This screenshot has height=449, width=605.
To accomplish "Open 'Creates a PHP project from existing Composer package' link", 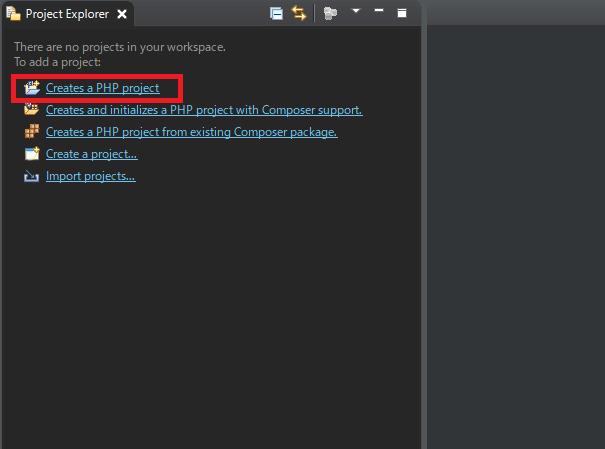I will [191, 132].
